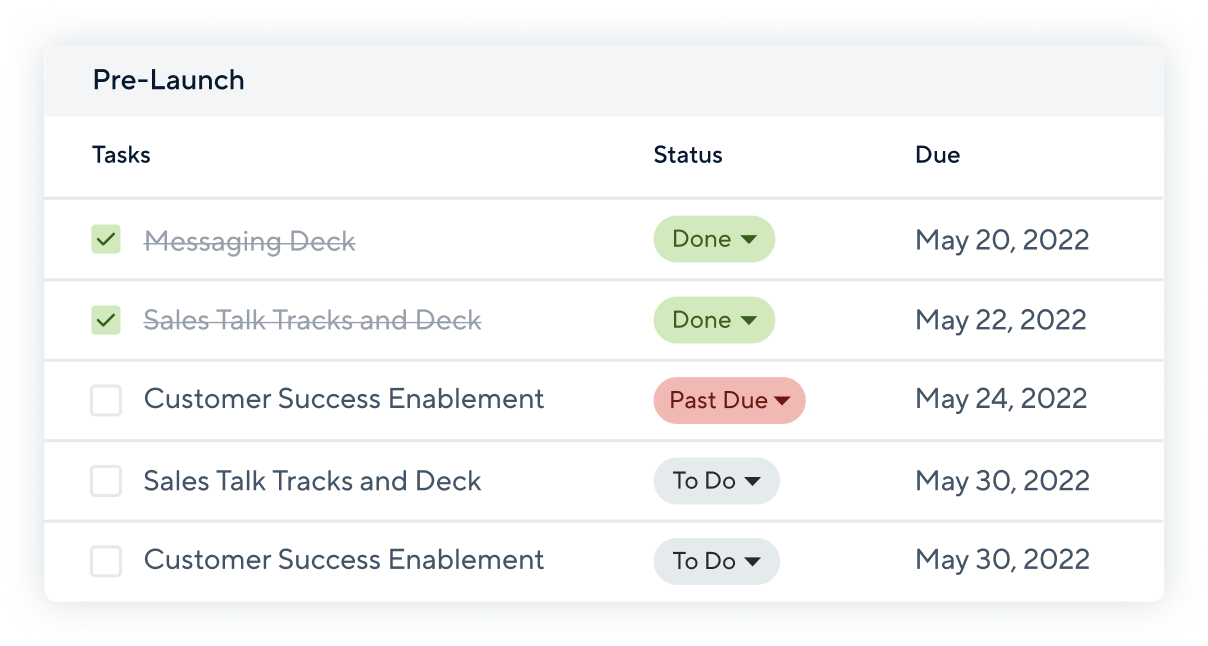Uncheck the Messaging Deck checkbox
Viewport: 1208px width, 646px height.
106,240
